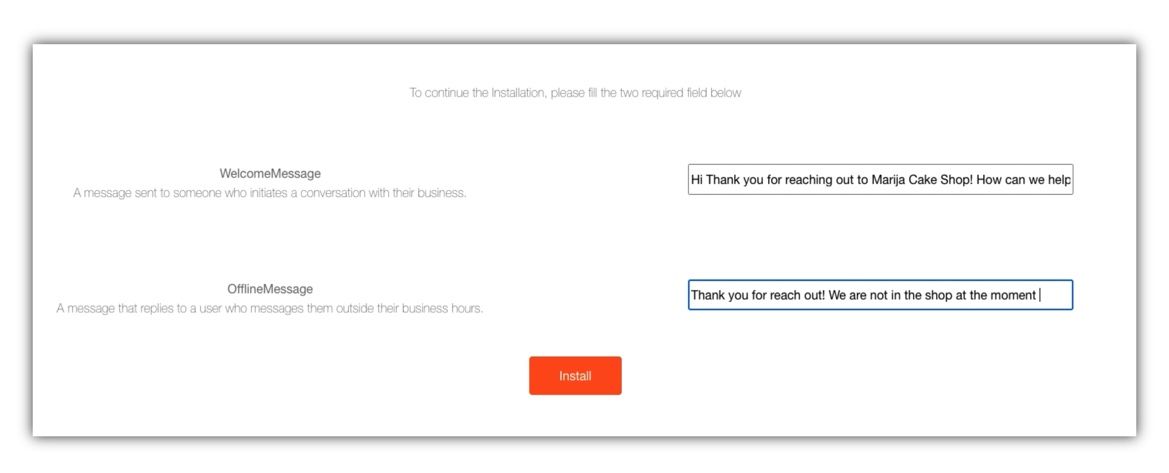Click the WelcomeMessage description text
Image resolution: width=1169 pixels, height=473 pixels.
coord(270,193)
